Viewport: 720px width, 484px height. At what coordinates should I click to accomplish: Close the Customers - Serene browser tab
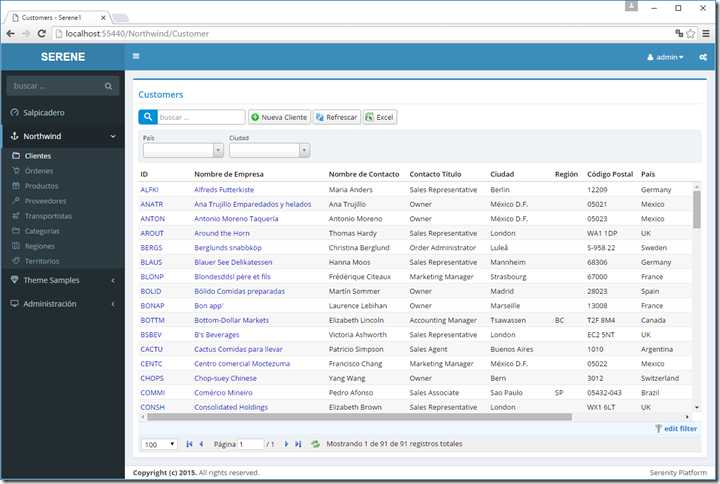tap(103, 17)
